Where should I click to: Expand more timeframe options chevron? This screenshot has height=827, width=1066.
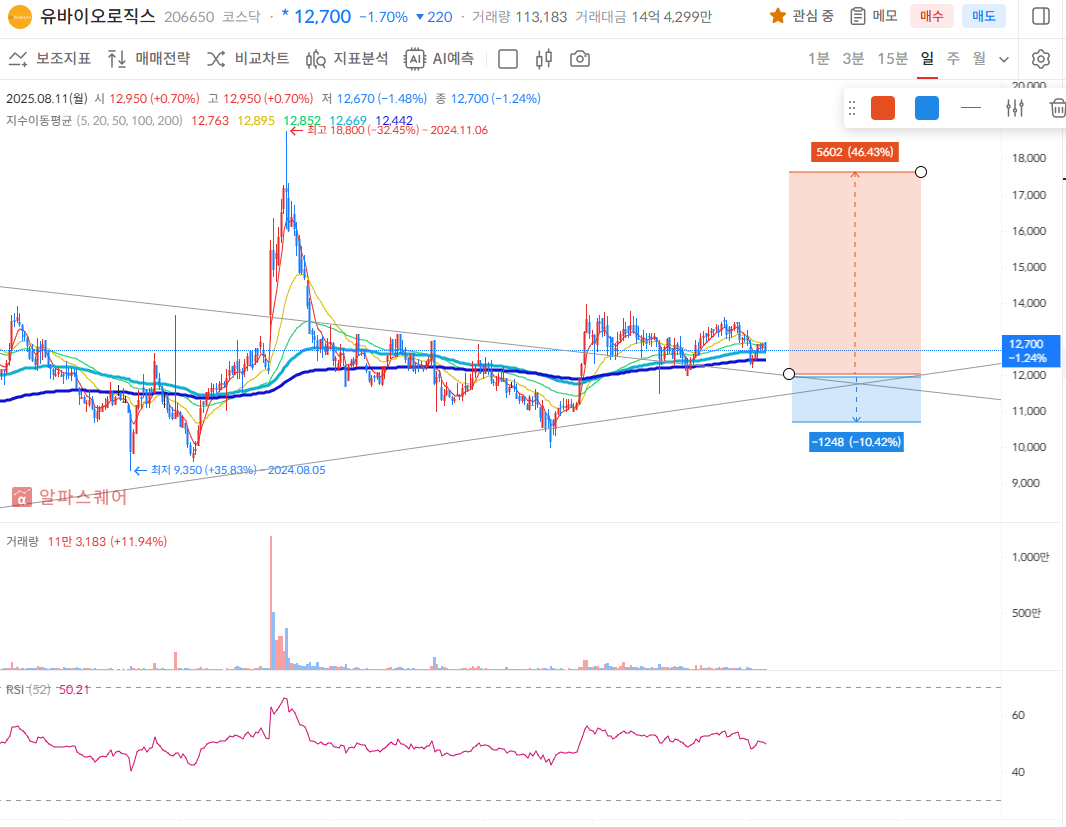click(x=1003, y=60)
